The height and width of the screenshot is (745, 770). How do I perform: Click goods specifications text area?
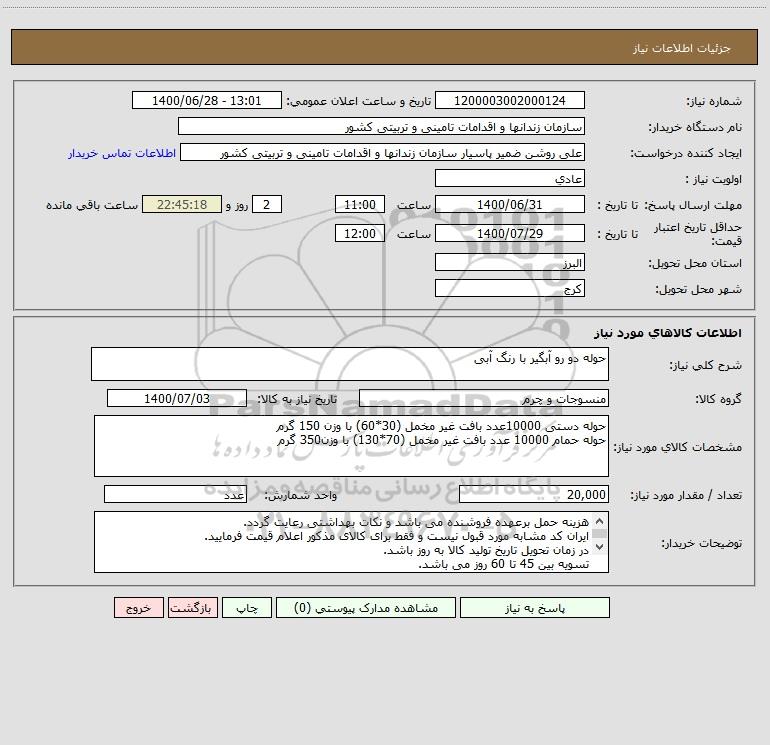(x=351, y=446)
